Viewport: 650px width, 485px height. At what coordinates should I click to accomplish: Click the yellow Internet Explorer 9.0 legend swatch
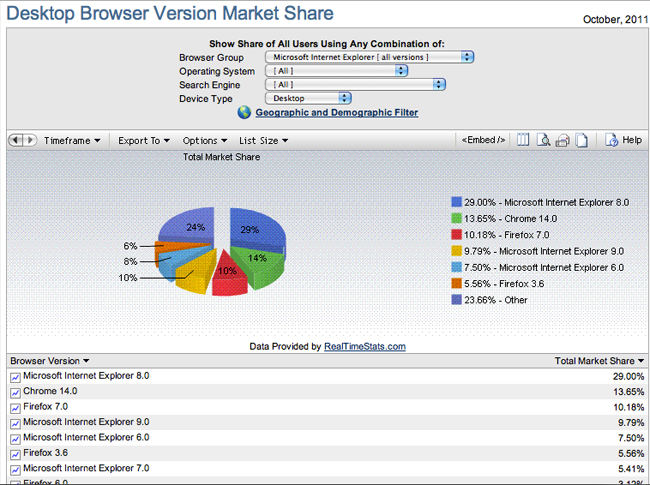456,251
